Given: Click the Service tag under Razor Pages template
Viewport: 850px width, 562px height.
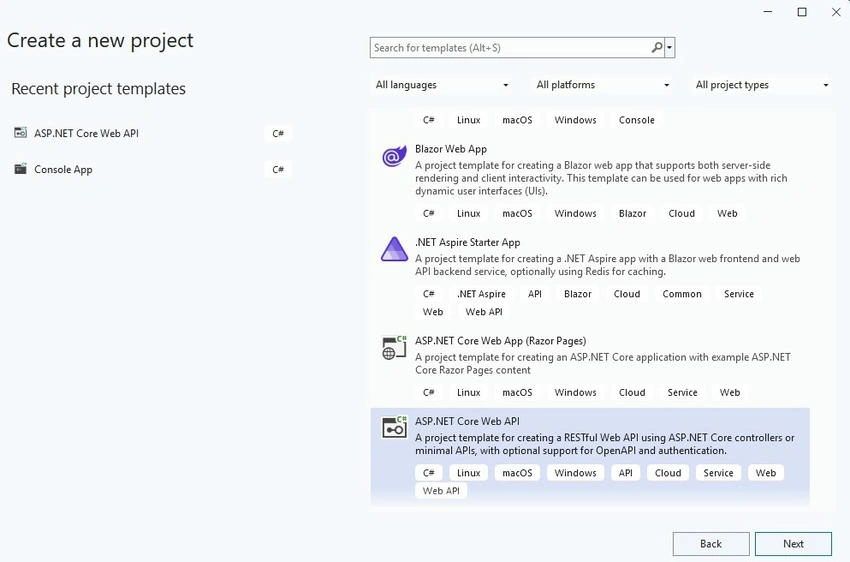Looking at the screenshot, I should tap(682, 392).
